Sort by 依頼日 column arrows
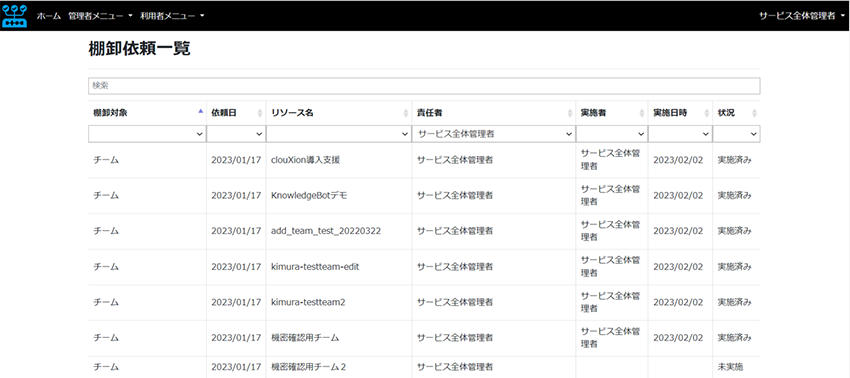Viewport: 850px width, 378px height. click(x=261, y=113)
